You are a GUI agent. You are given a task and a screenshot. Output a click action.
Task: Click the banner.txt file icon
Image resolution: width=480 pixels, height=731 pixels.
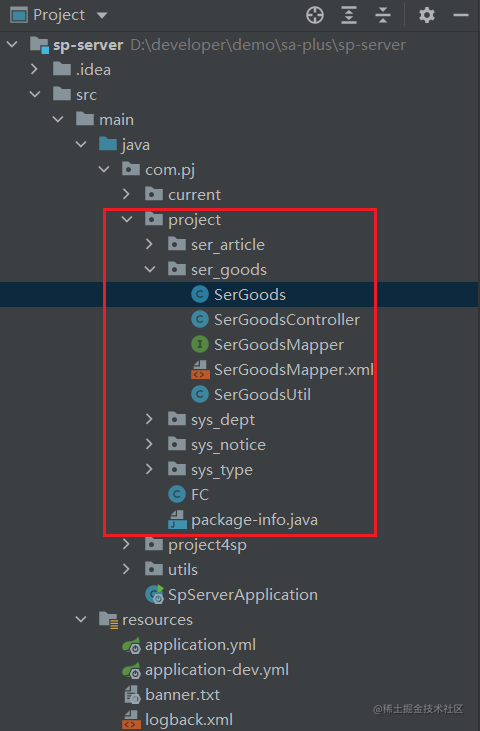click(132, 695)
